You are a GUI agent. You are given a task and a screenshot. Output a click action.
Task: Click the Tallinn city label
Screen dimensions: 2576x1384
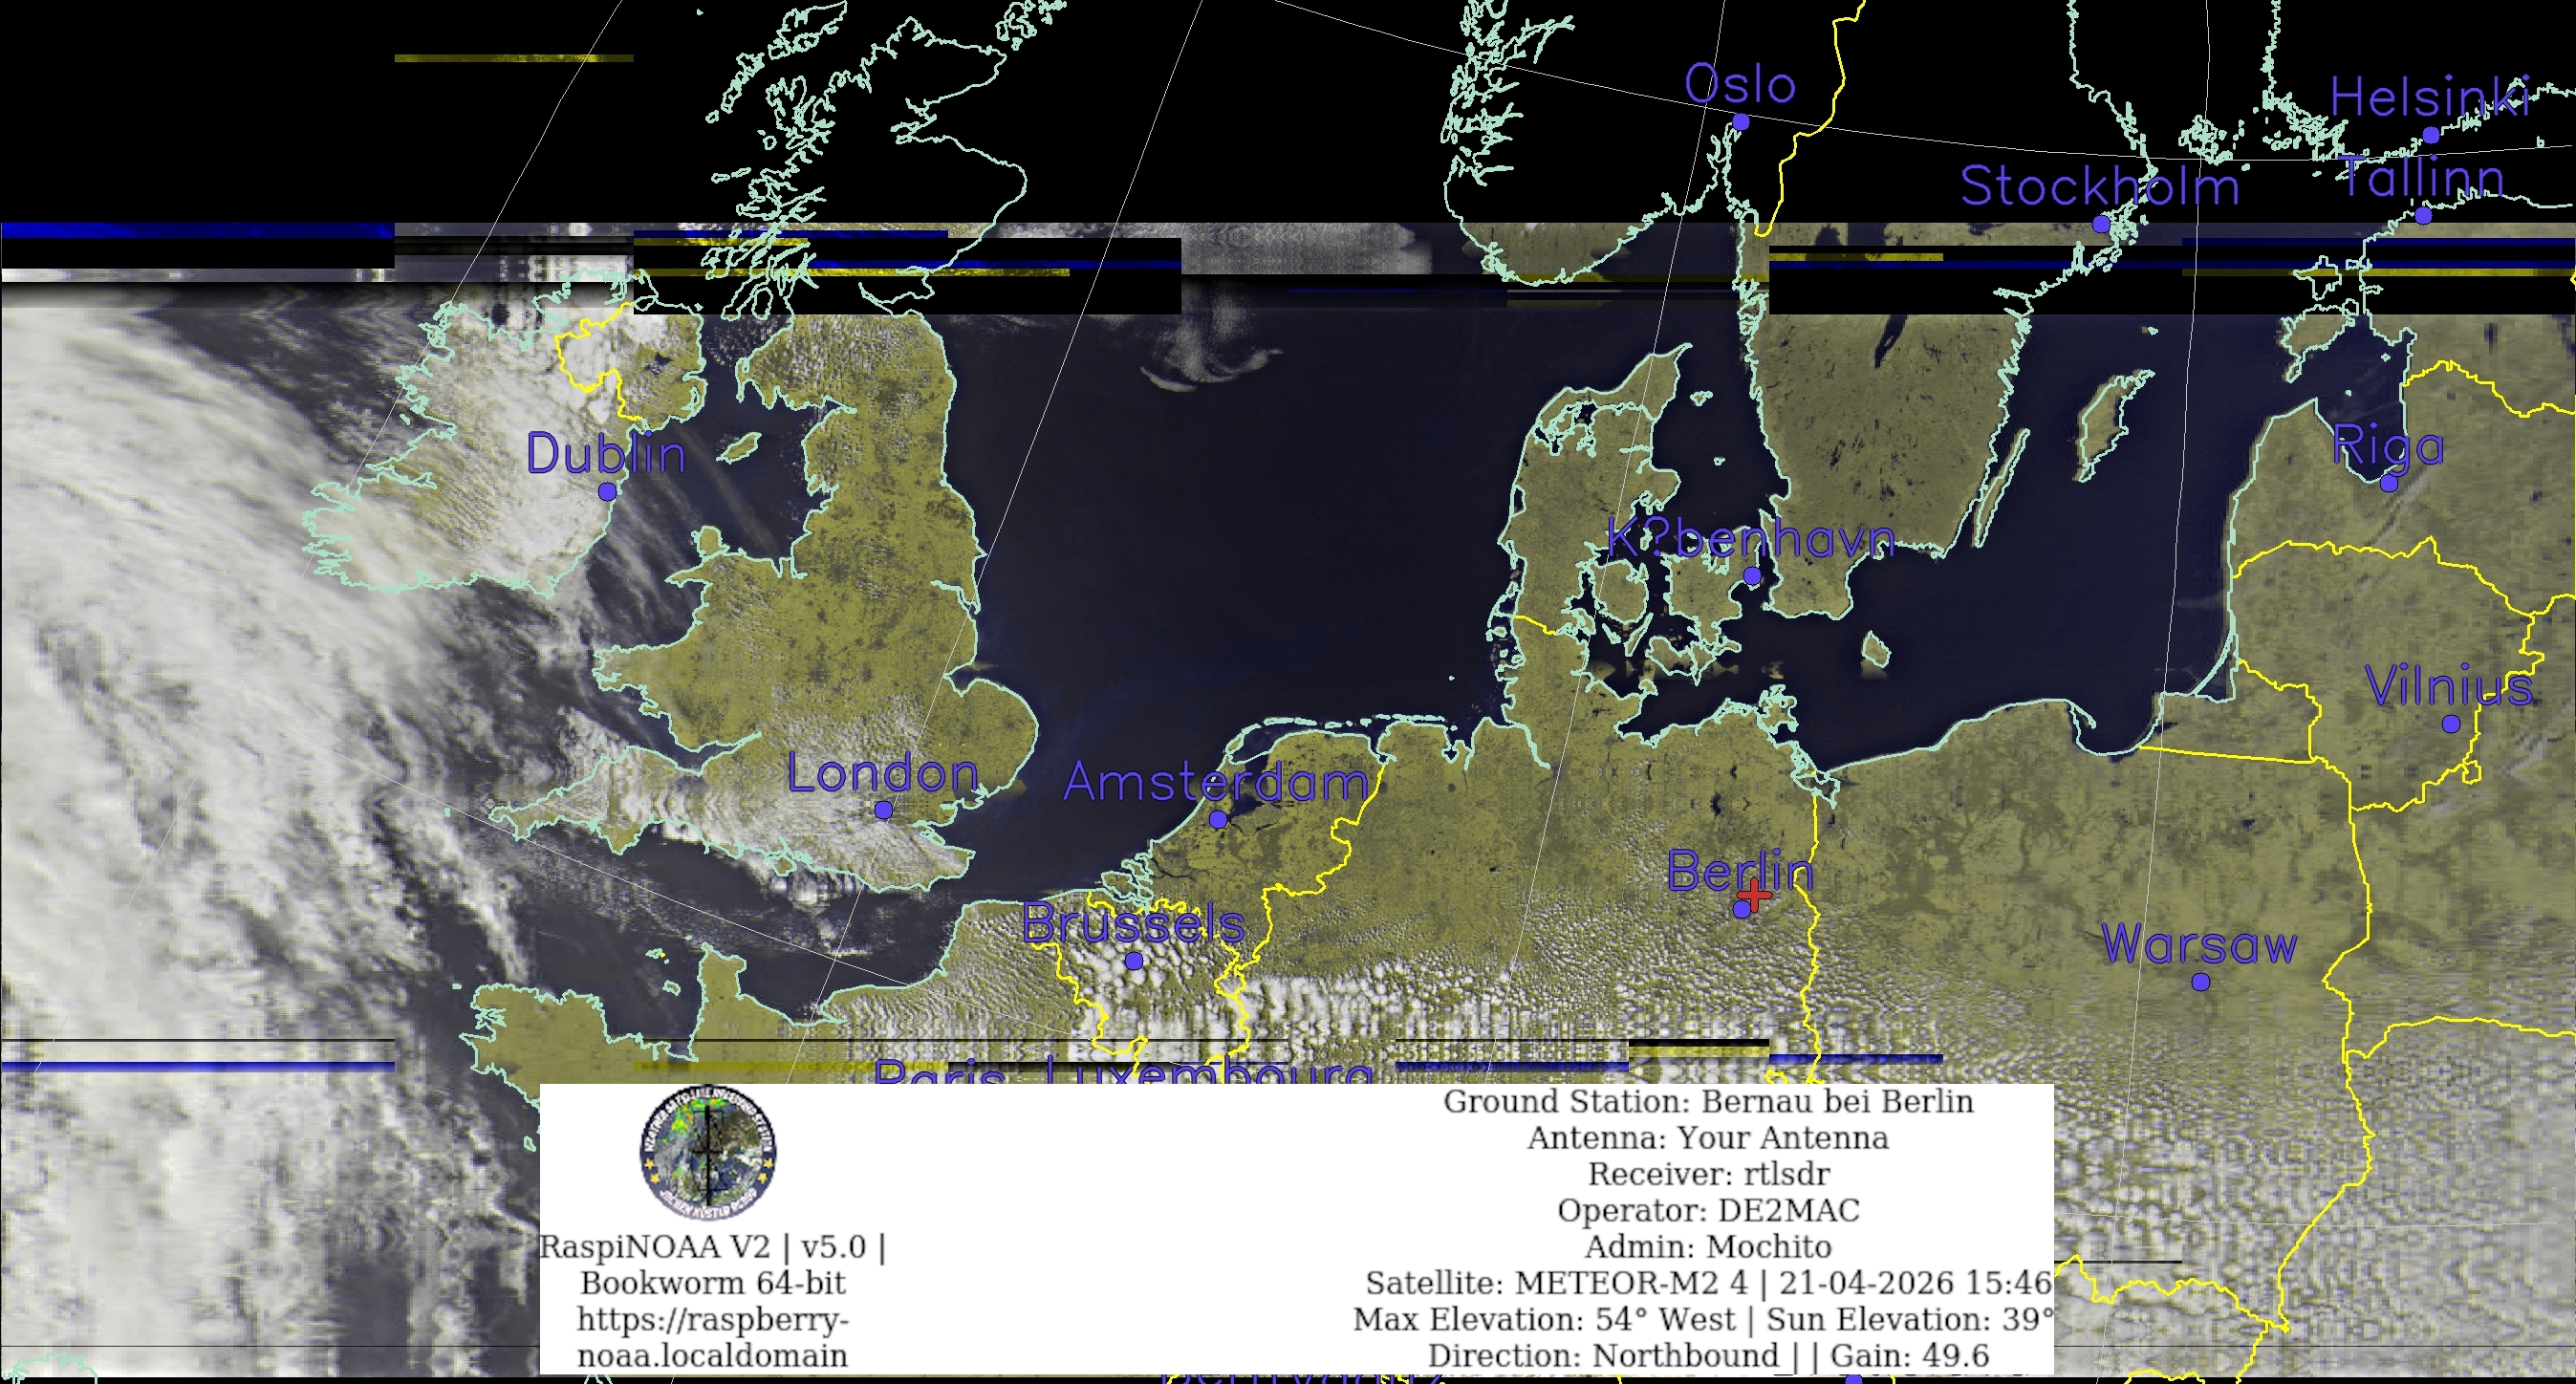tap(2420, 178)
